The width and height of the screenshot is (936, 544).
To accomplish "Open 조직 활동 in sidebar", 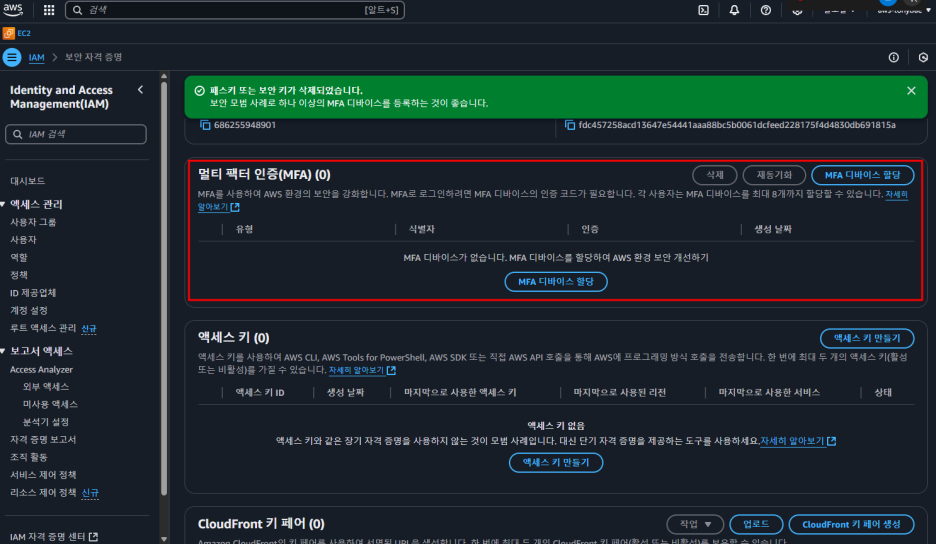I will click(x=29, y=457).
